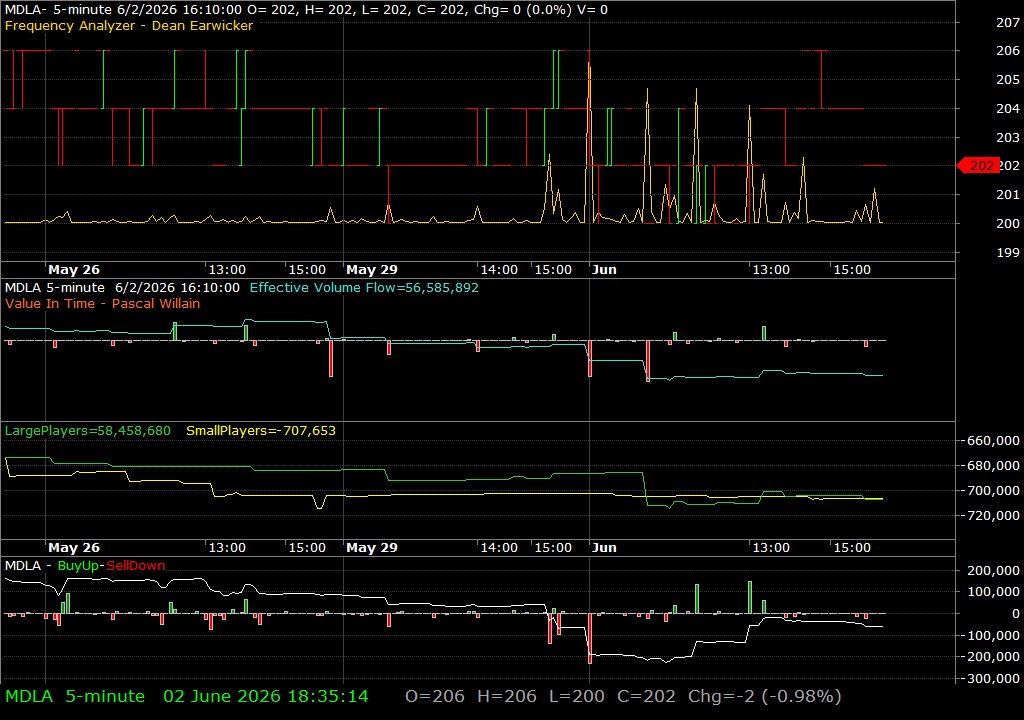Click 'May 29' on the lower time axis
The width and height of the screenshot is (1024, 720).
click(372, 548)
